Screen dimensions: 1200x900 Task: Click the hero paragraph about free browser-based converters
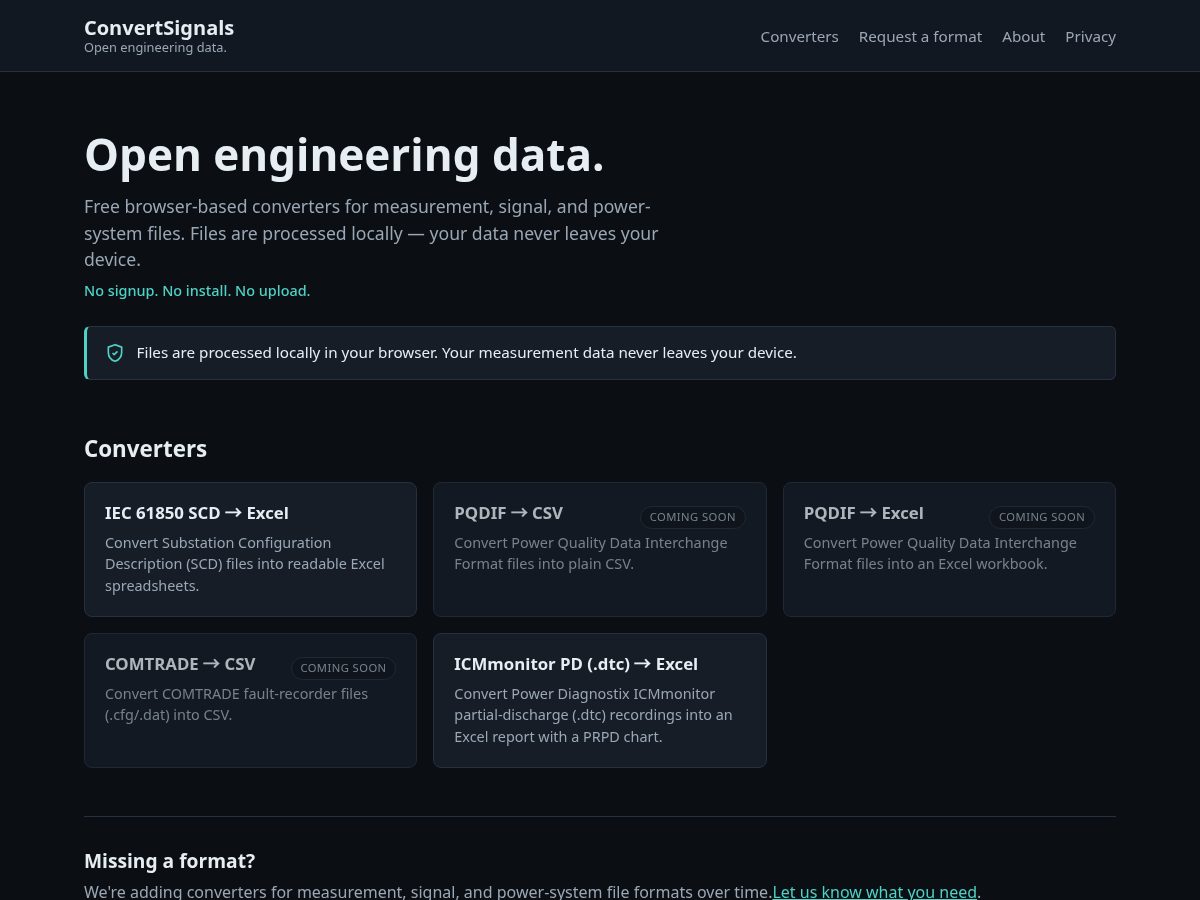(x=371, y=233)
